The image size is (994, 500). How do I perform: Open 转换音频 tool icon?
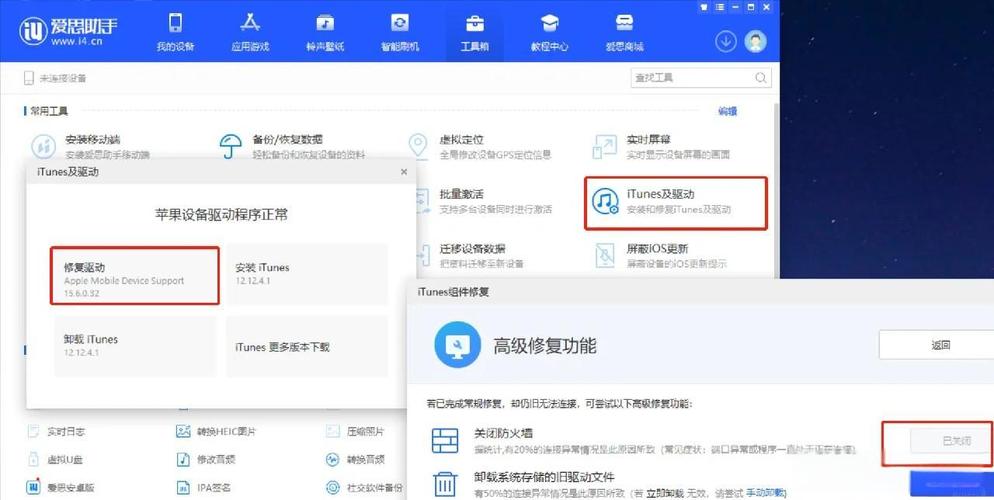click(x=333, y=459)
